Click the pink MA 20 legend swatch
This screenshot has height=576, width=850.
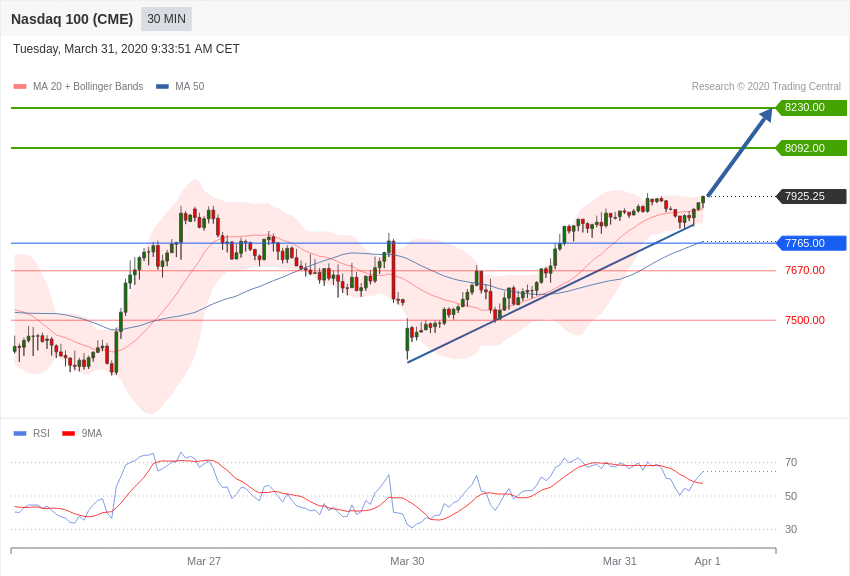[20, 87]
